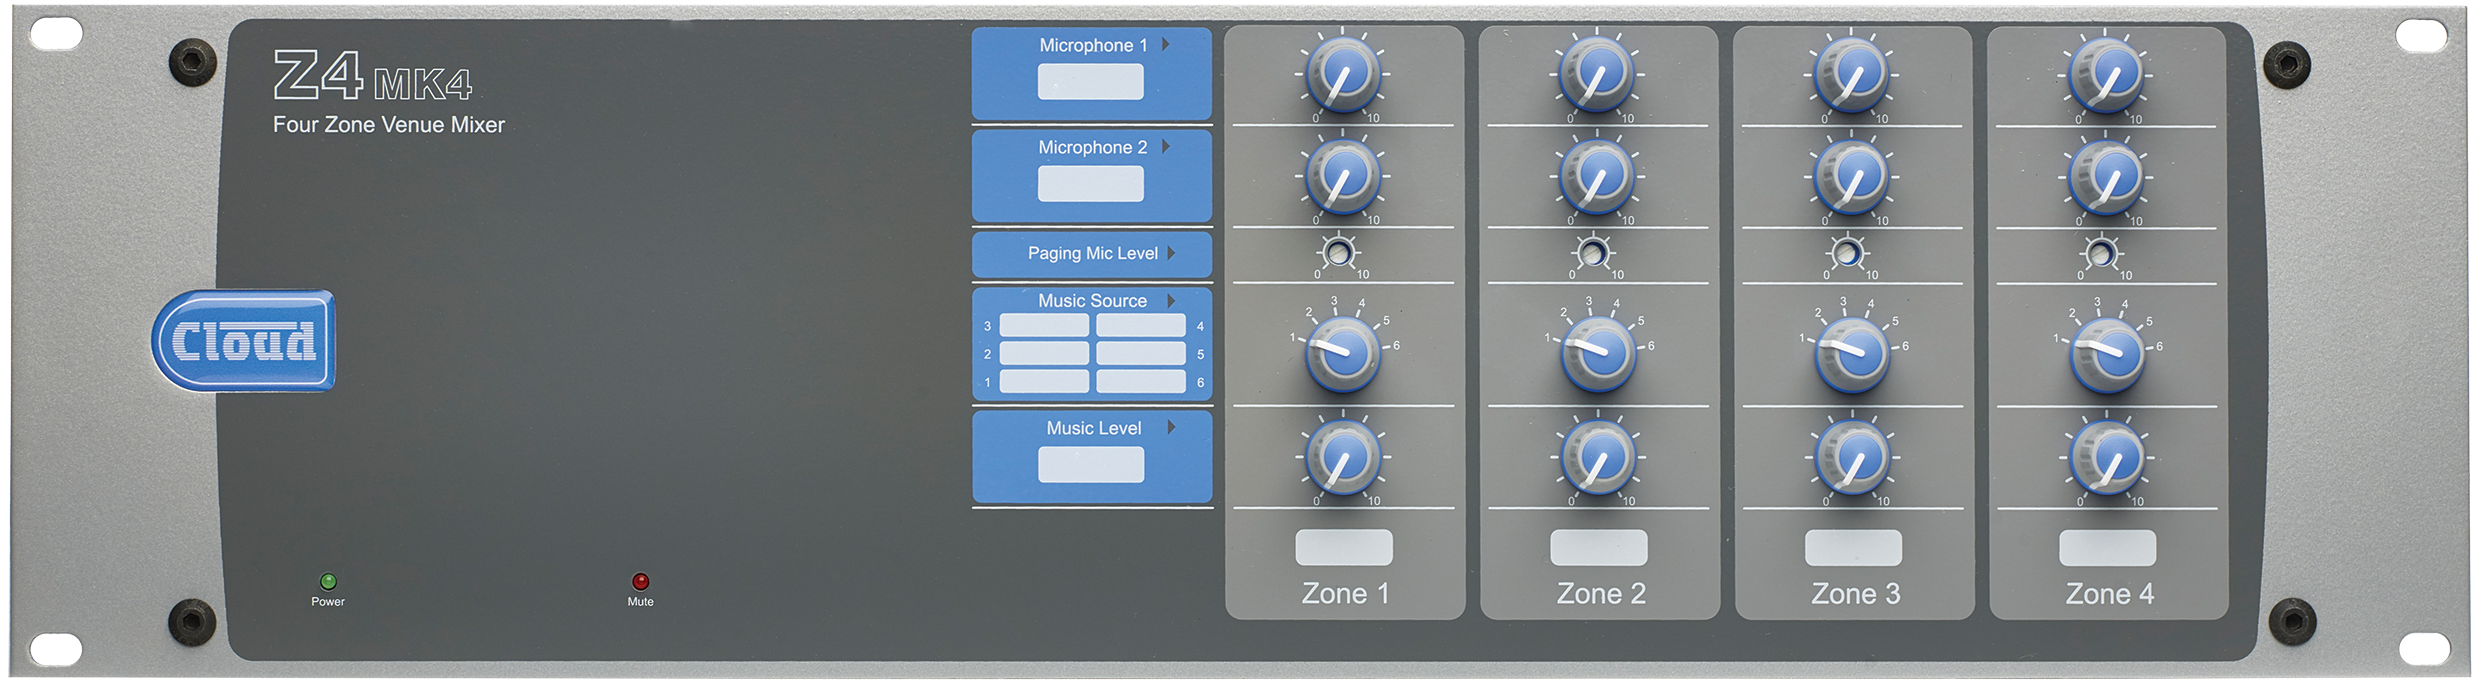Adjust Zone 1 Music Level knob
The height and width of the screenshot is (685, 2480).
coord(1343,458)
